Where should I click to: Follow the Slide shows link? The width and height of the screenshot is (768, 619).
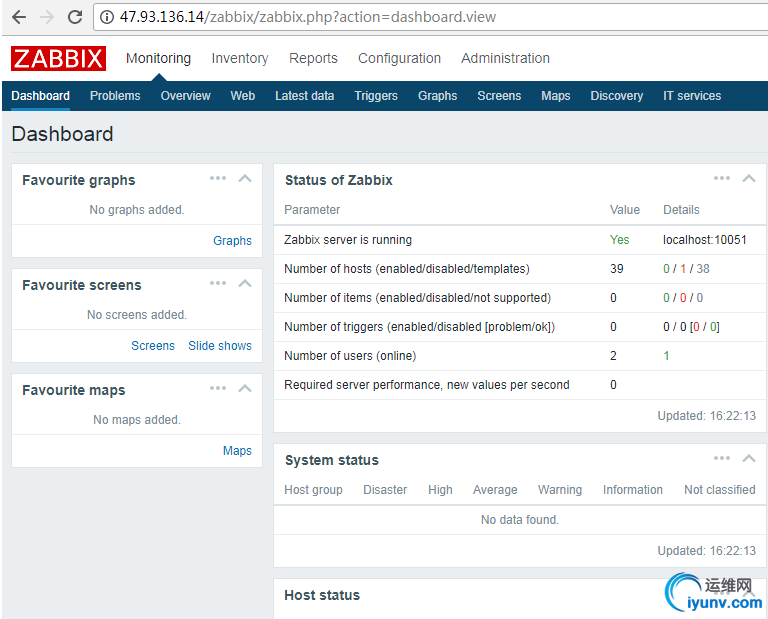(220, 346)
